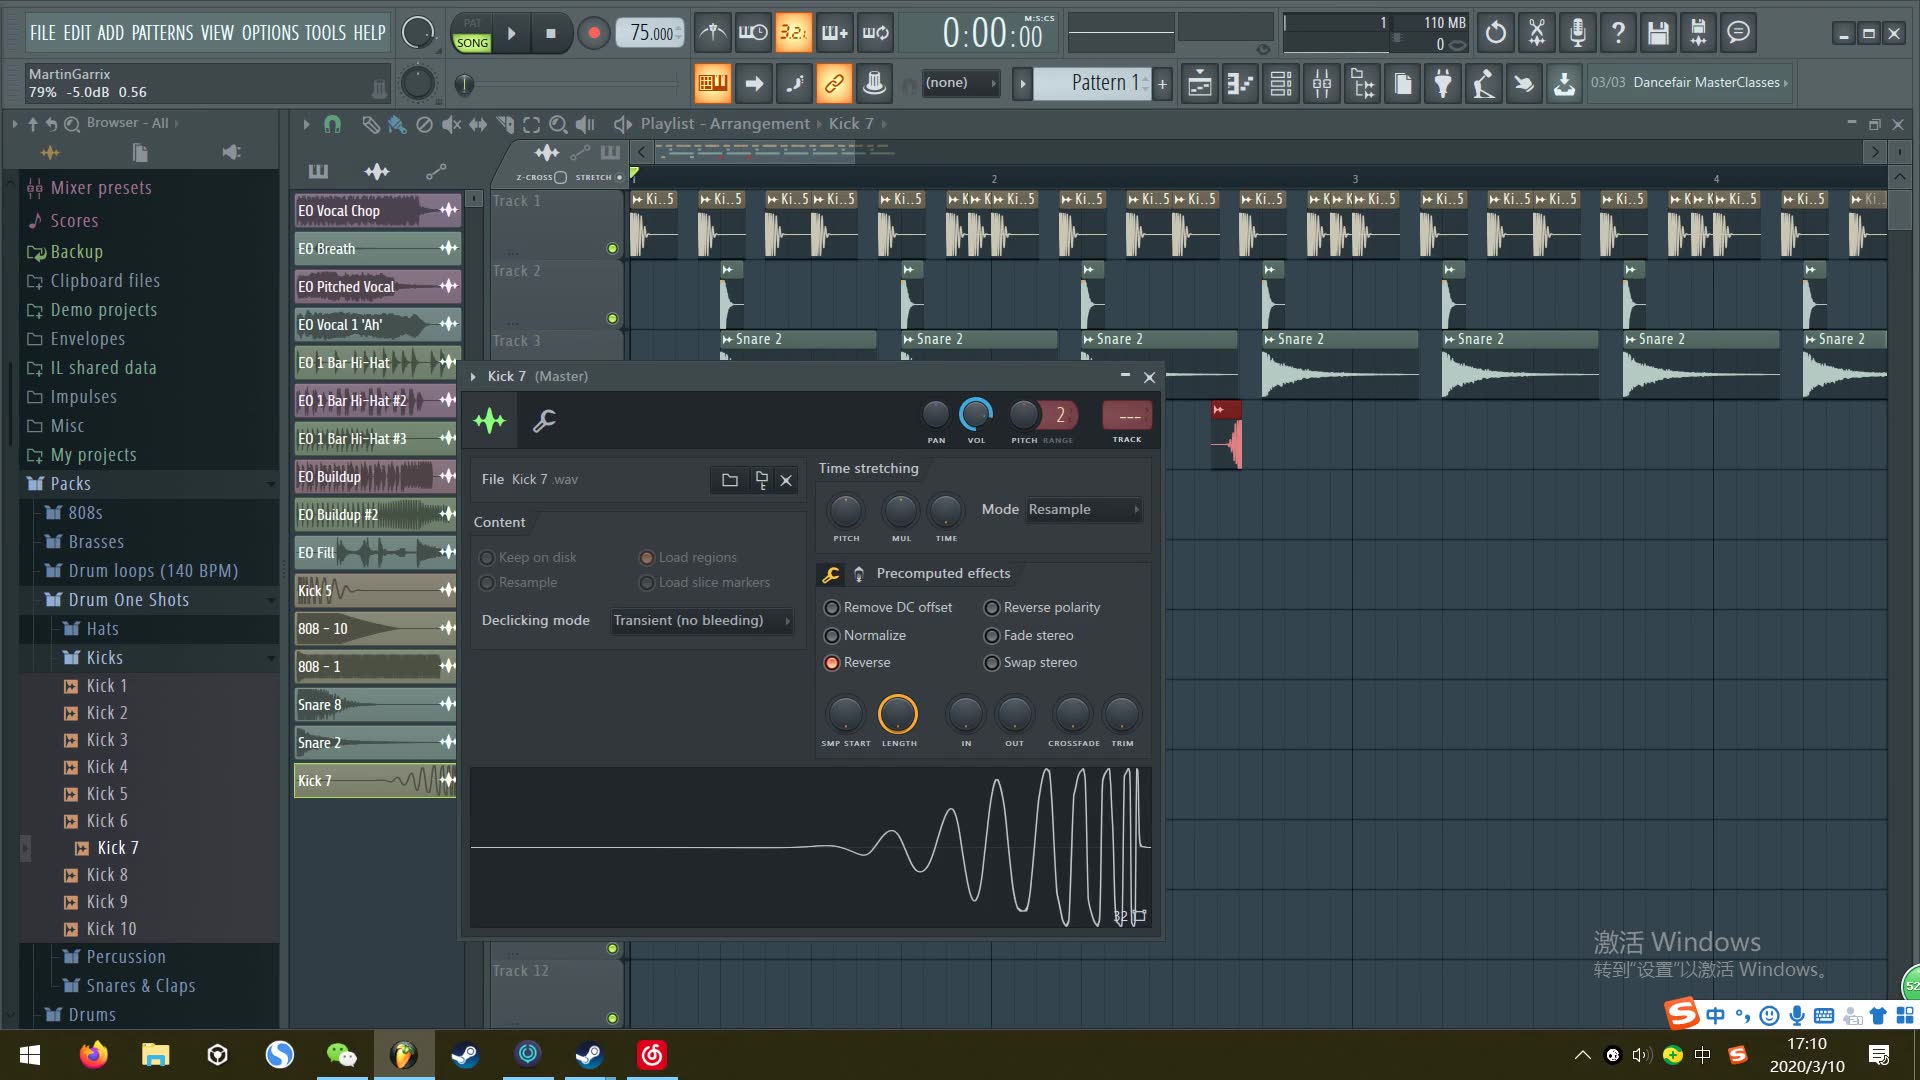The width and height of the screenshot is (1920, 1080).
Task: Select the Snare 8 clip in picker
Action: (376, 705)
